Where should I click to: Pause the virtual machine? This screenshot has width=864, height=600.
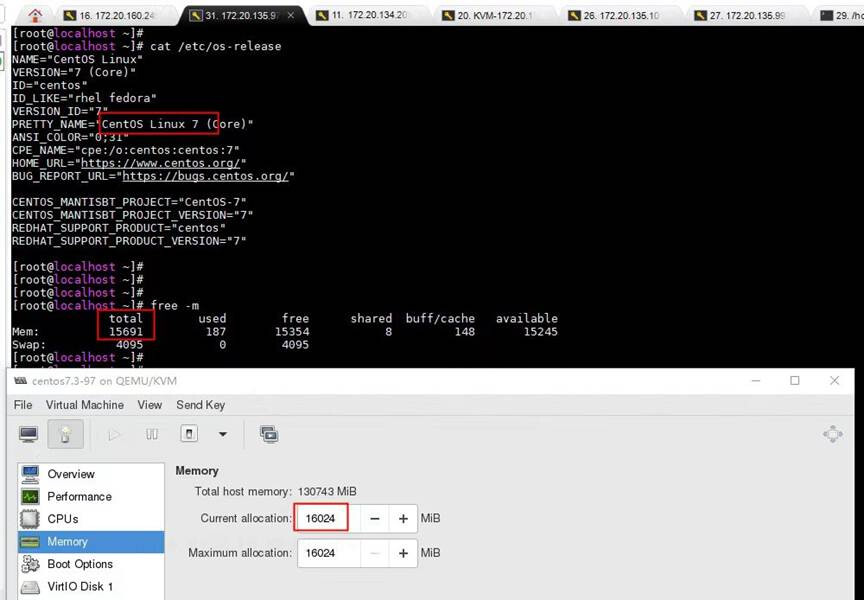(152, 434)
